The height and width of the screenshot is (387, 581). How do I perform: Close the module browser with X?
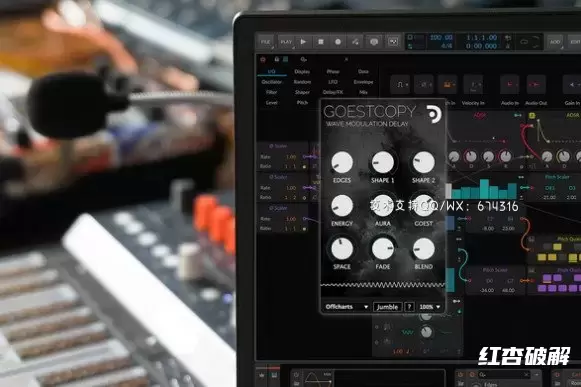click(346, 59)
